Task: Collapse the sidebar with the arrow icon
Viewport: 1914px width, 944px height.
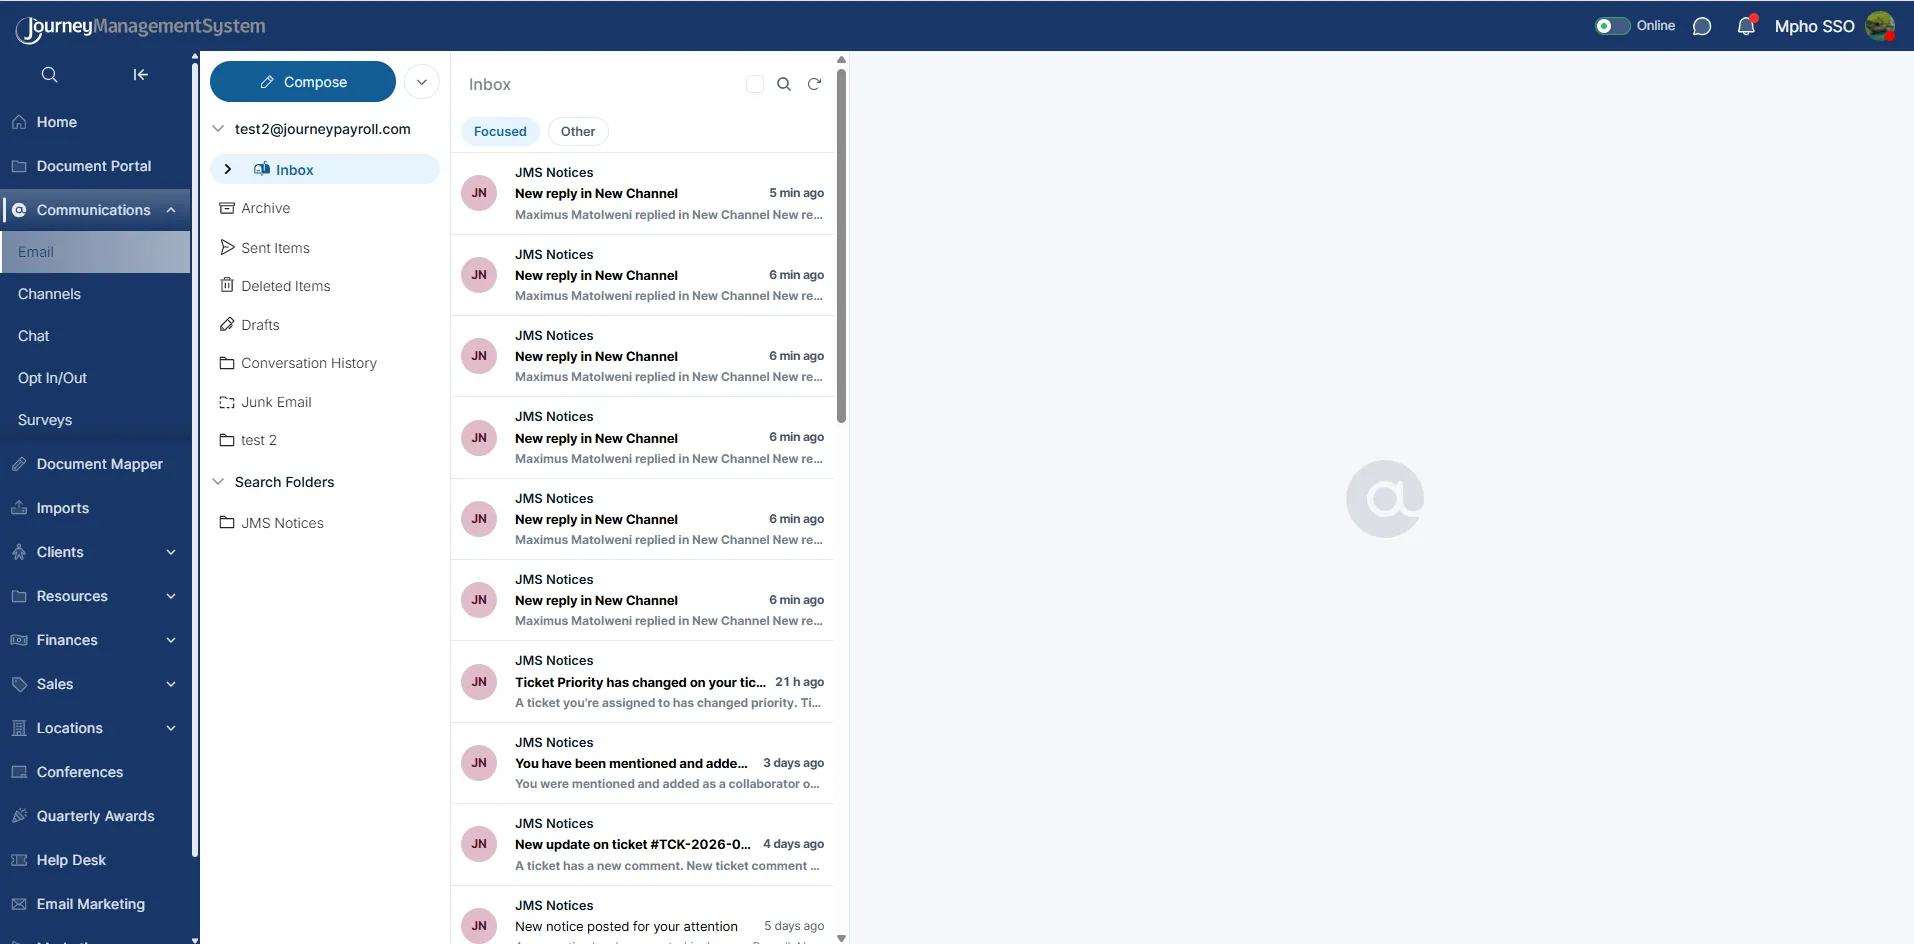Action: pyautogui.click(x=141, y=75)
